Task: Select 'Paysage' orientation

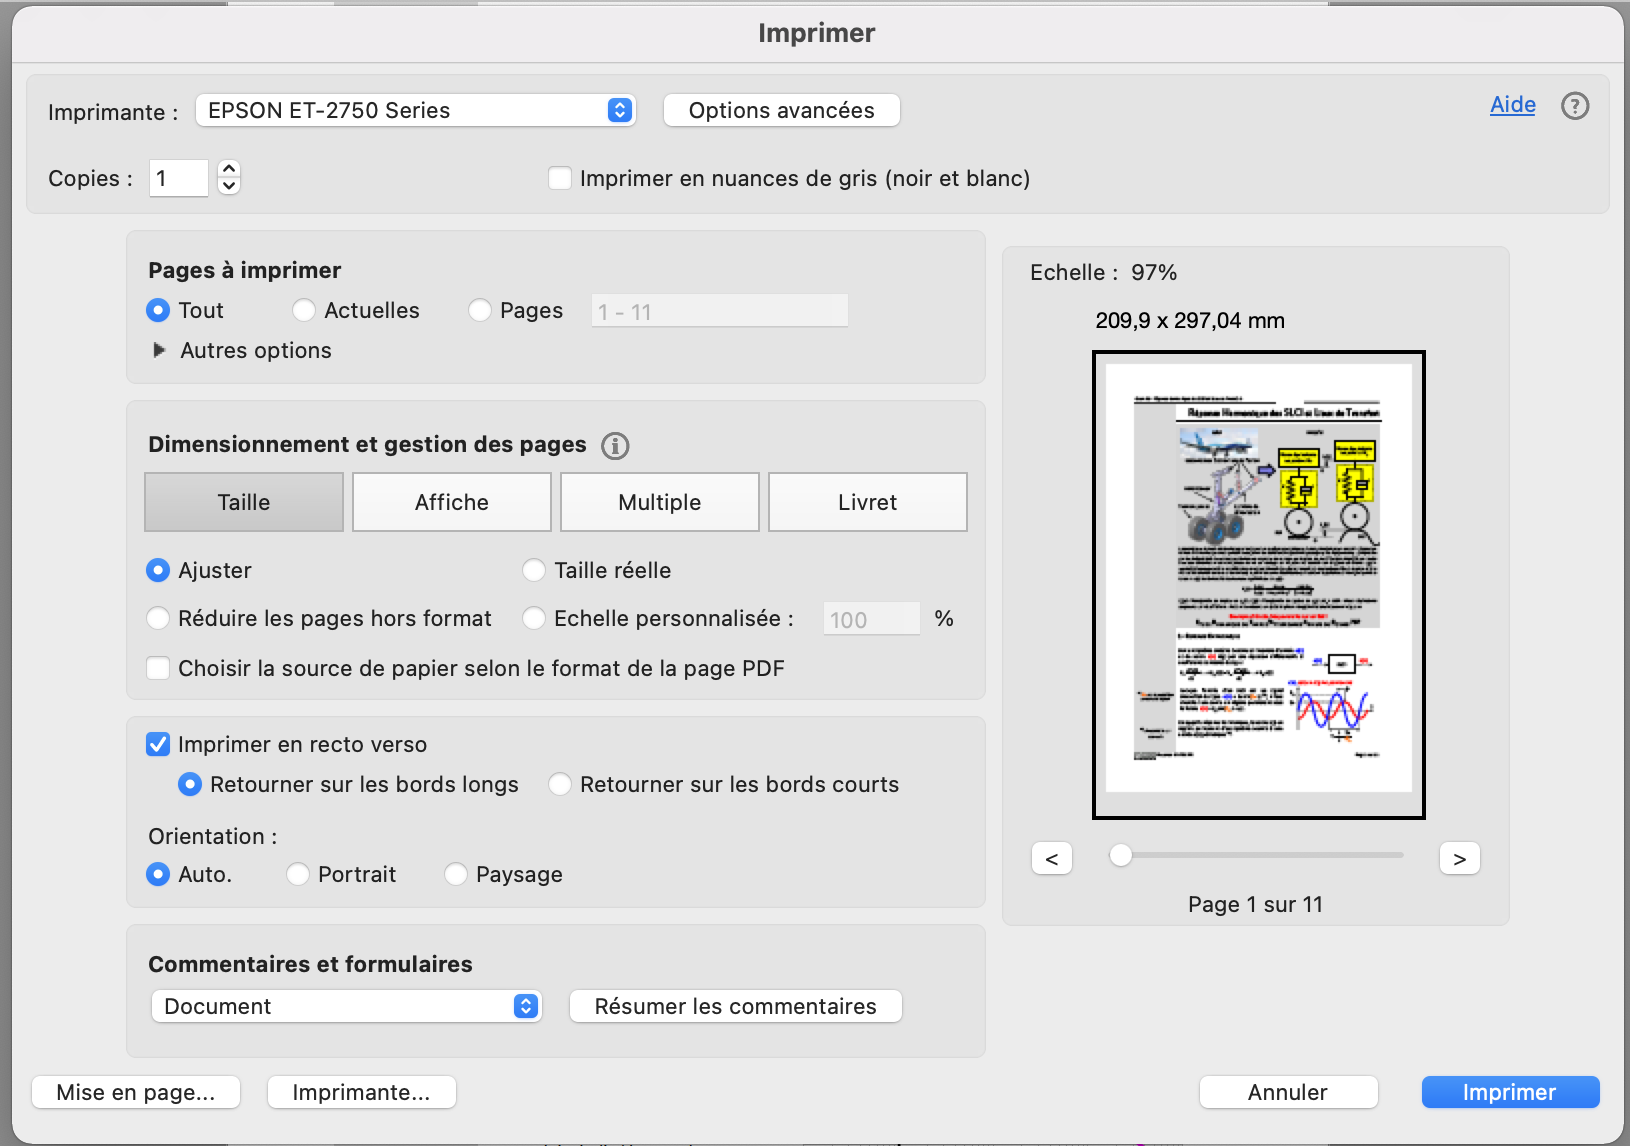Action: coord(457,874)
